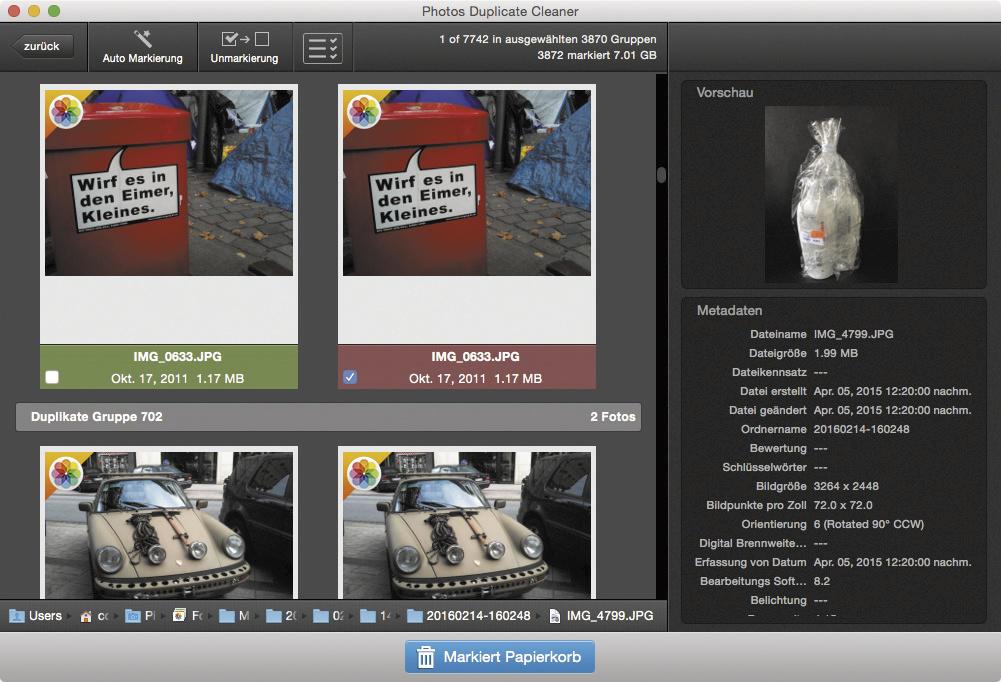This screenshot has height=682, width=1001.
Task: Click the red IMG_0633.JPG filename label
Action: (475, 356)
